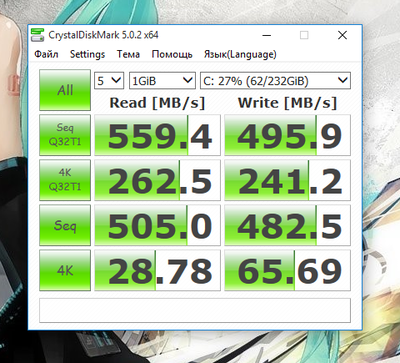This screenshot has width=400, height=363.
Task: Open the Язык(Language) menu
Action: click(240, 54)
